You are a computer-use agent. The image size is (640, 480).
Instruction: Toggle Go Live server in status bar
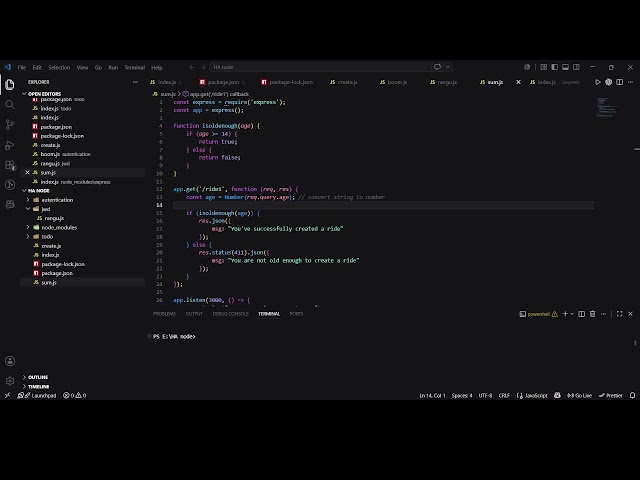coord(579,395)
